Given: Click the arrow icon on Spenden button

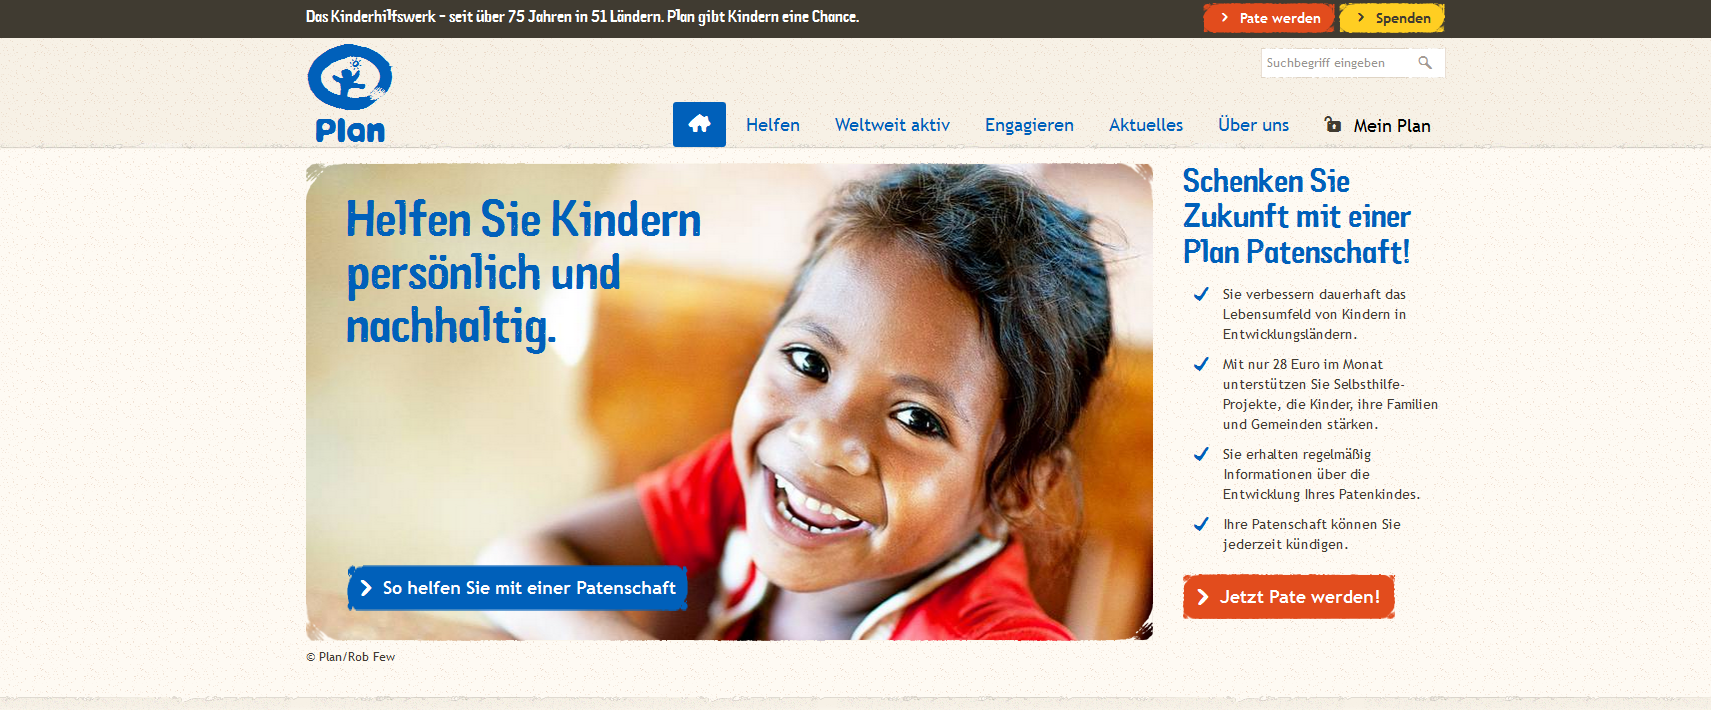Looking at the screenshot, I should 1361,18.
